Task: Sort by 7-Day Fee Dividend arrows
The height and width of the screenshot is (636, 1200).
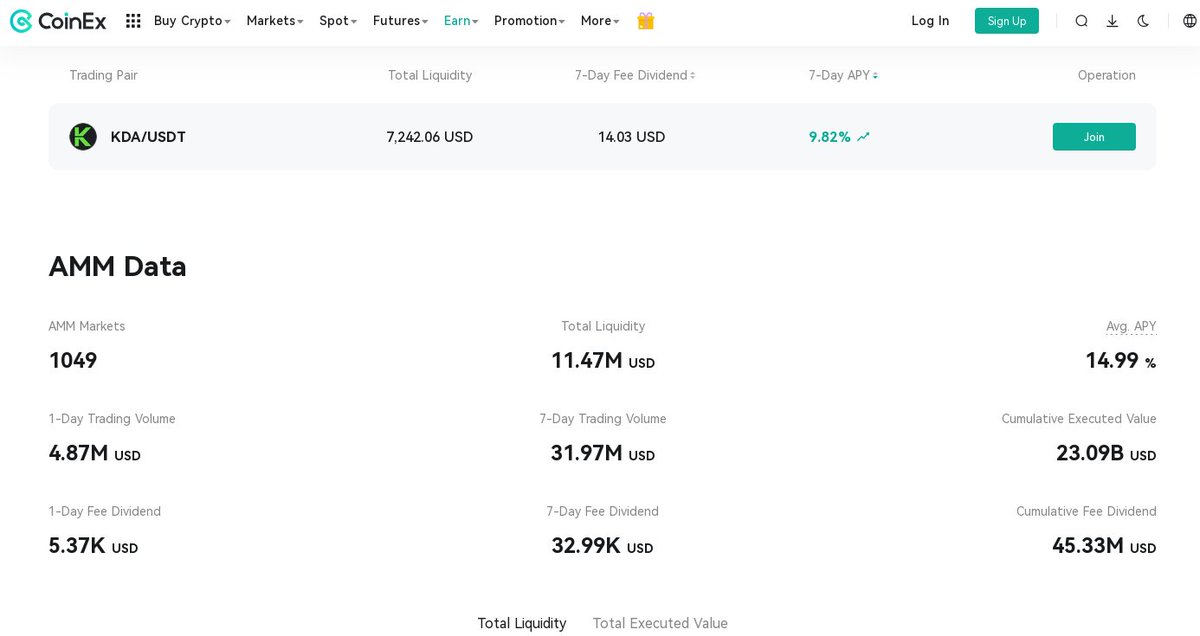Action: click(692, 76)
